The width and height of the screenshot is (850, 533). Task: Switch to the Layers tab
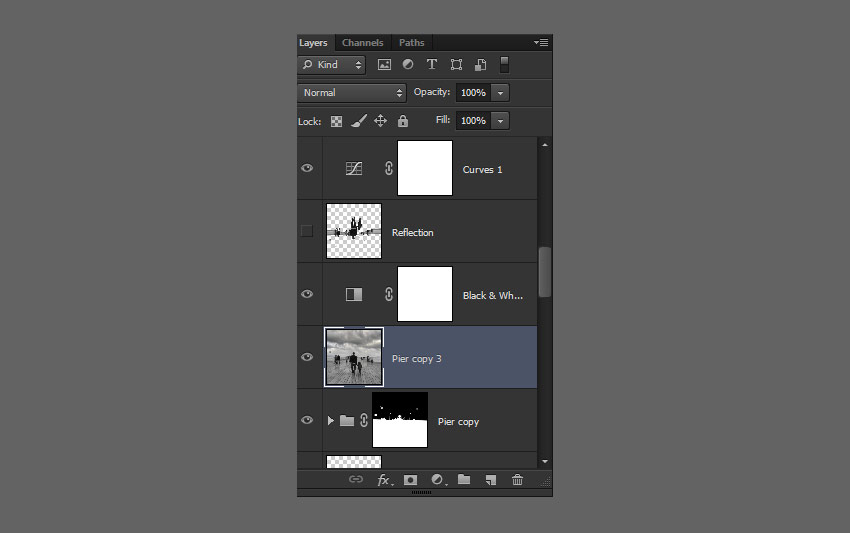point(313,42)
